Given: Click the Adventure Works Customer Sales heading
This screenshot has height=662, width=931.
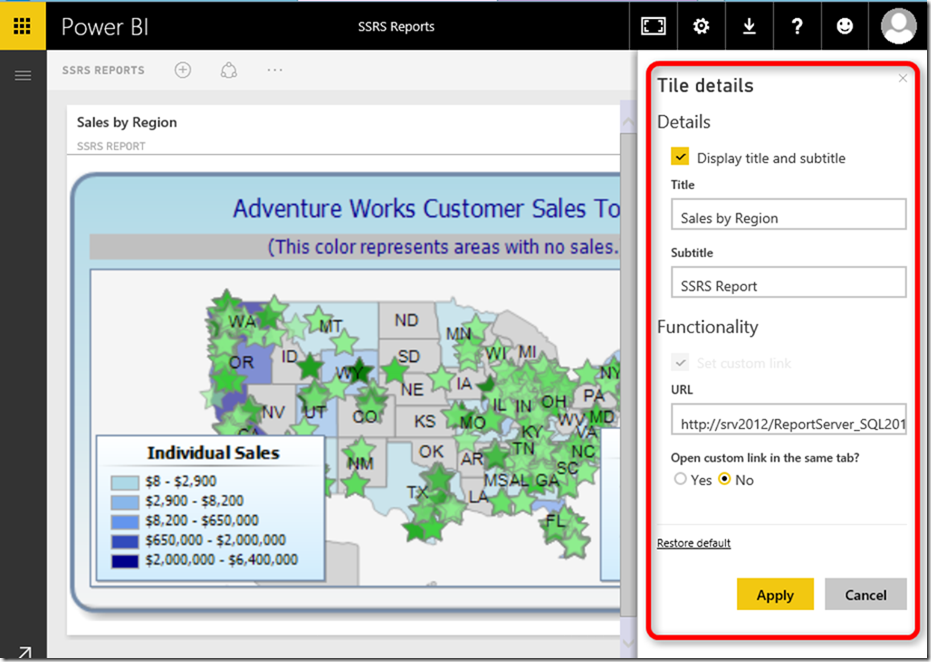Looking at the screenshot, I should [x=426, y=208].
